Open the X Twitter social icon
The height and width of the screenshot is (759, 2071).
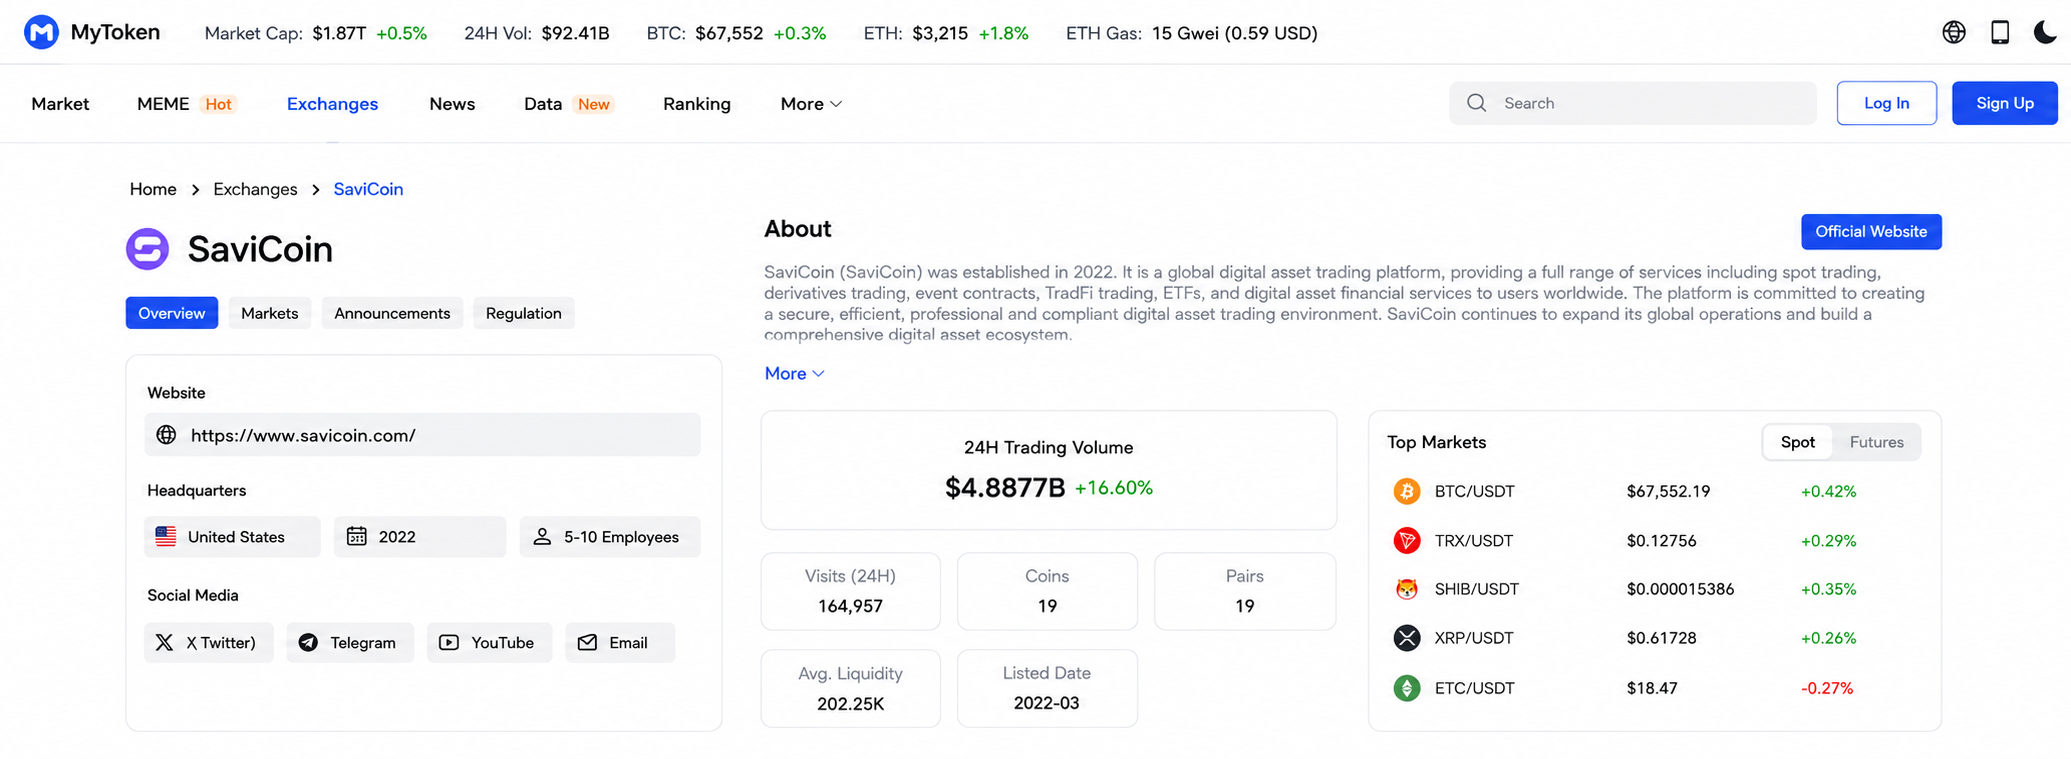[x=165, y=643]
